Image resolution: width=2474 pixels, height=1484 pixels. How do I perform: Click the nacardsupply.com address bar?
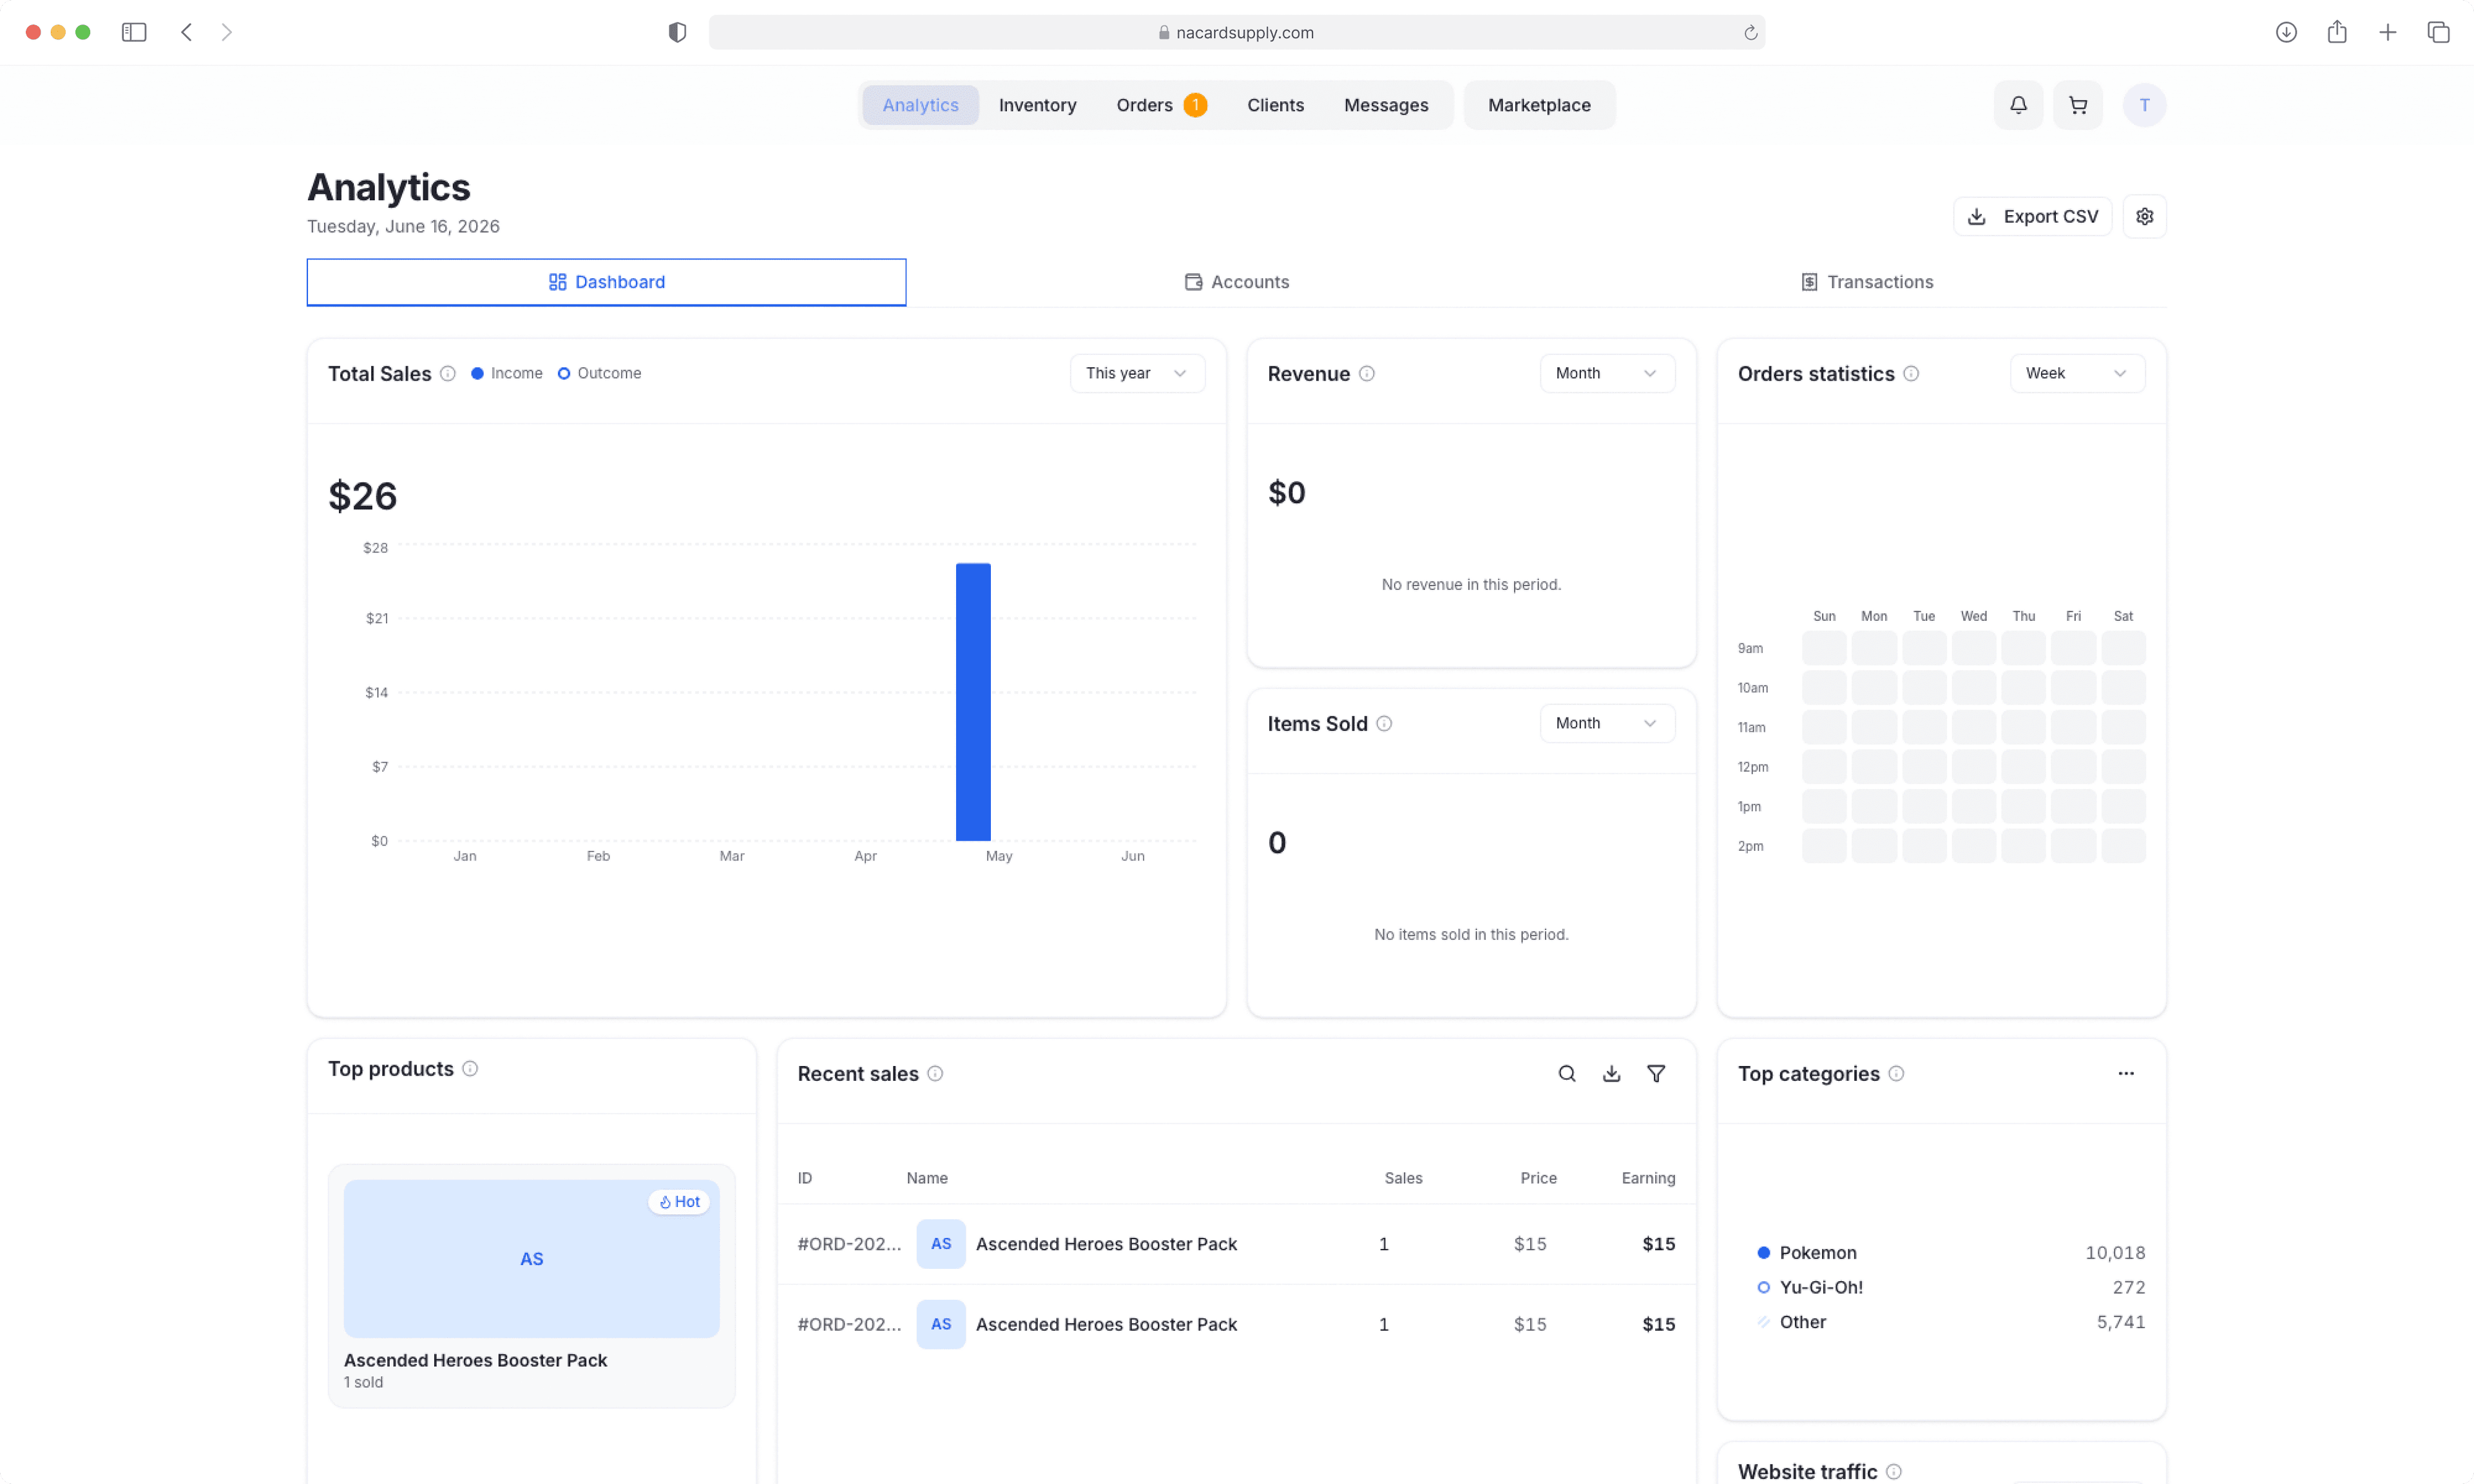pyautogui.click(x=1236, y=32)
